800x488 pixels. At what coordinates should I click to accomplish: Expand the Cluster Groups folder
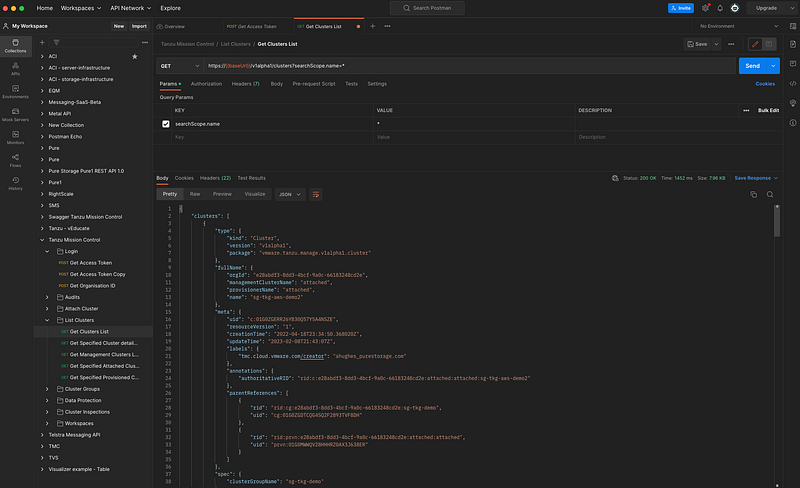click(x=47, y=389)
